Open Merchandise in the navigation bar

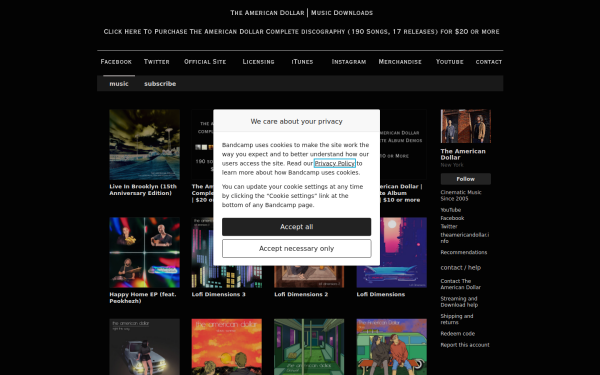pyautogui.click(x=400, y=62)
